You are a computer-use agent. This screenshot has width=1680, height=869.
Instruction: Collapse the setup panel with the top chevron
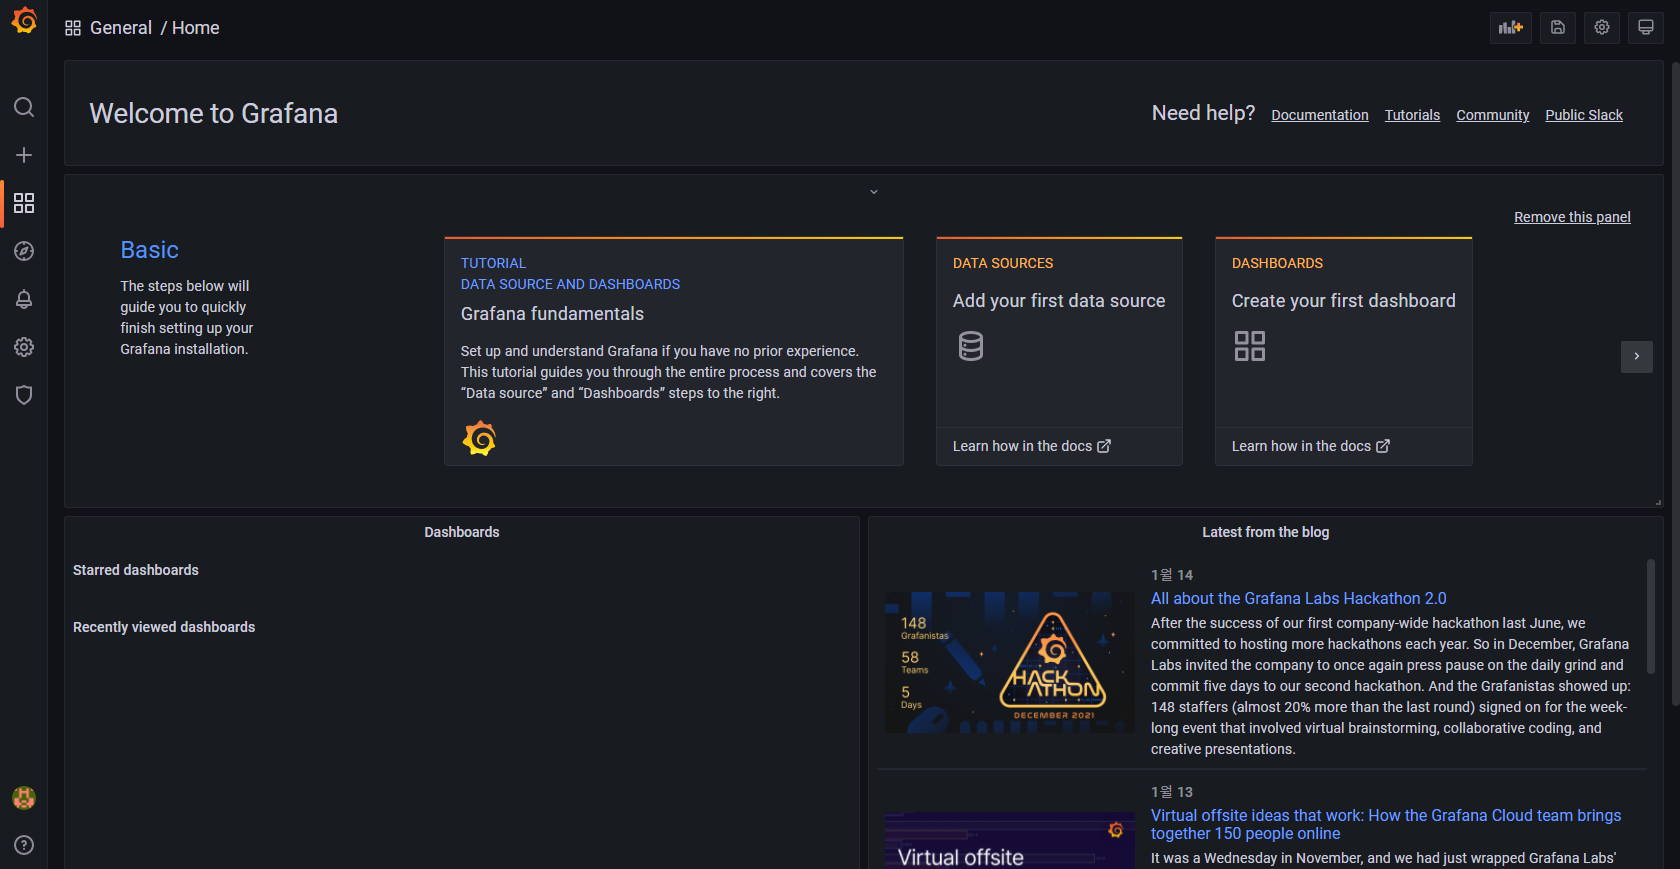point(874,191)
